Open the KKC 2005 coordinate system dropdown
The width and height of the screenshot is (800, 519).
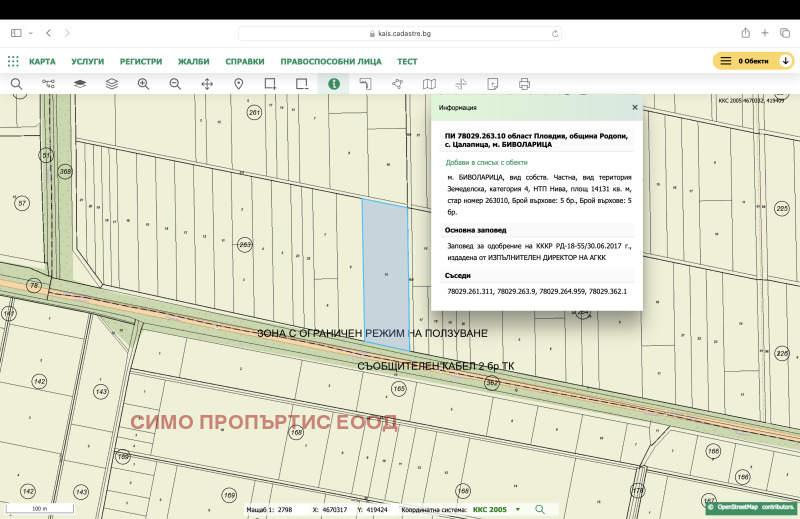pos(497,509)
